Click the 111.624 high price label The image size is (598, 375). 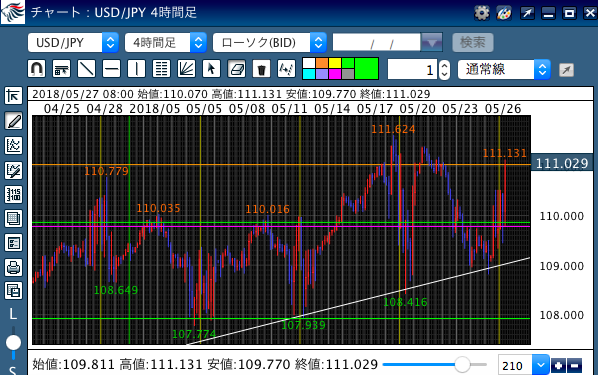click(393, 129)
